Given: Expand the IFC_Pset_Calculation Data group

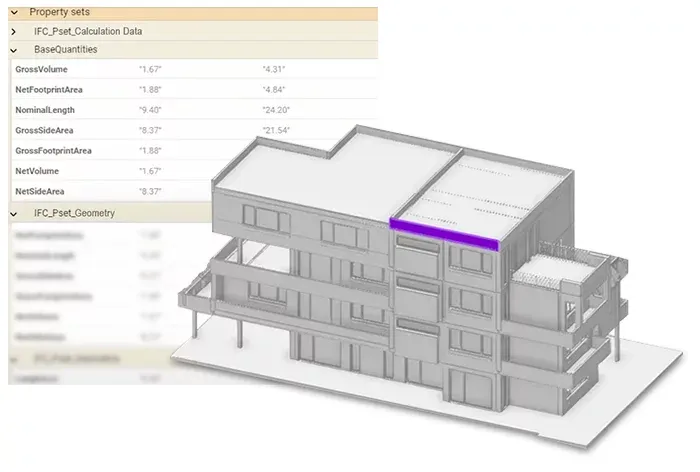Looking at the screenshot, I should 14,32.
